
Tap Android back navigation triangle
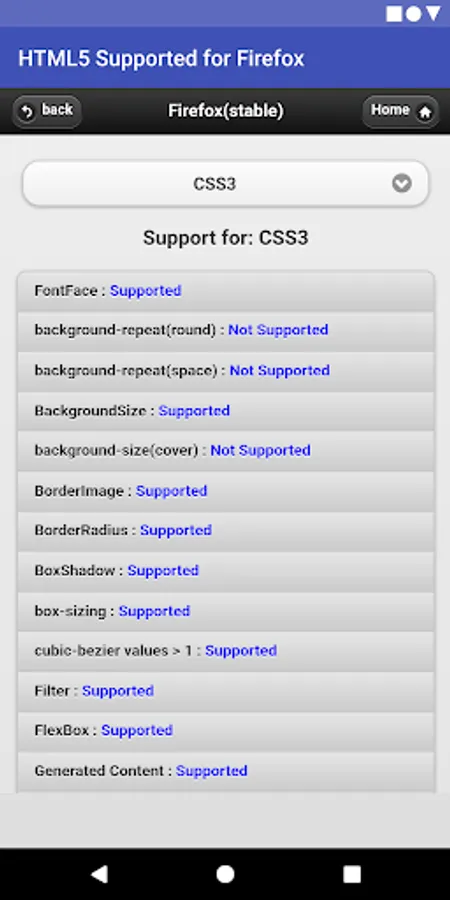(99, 874)
